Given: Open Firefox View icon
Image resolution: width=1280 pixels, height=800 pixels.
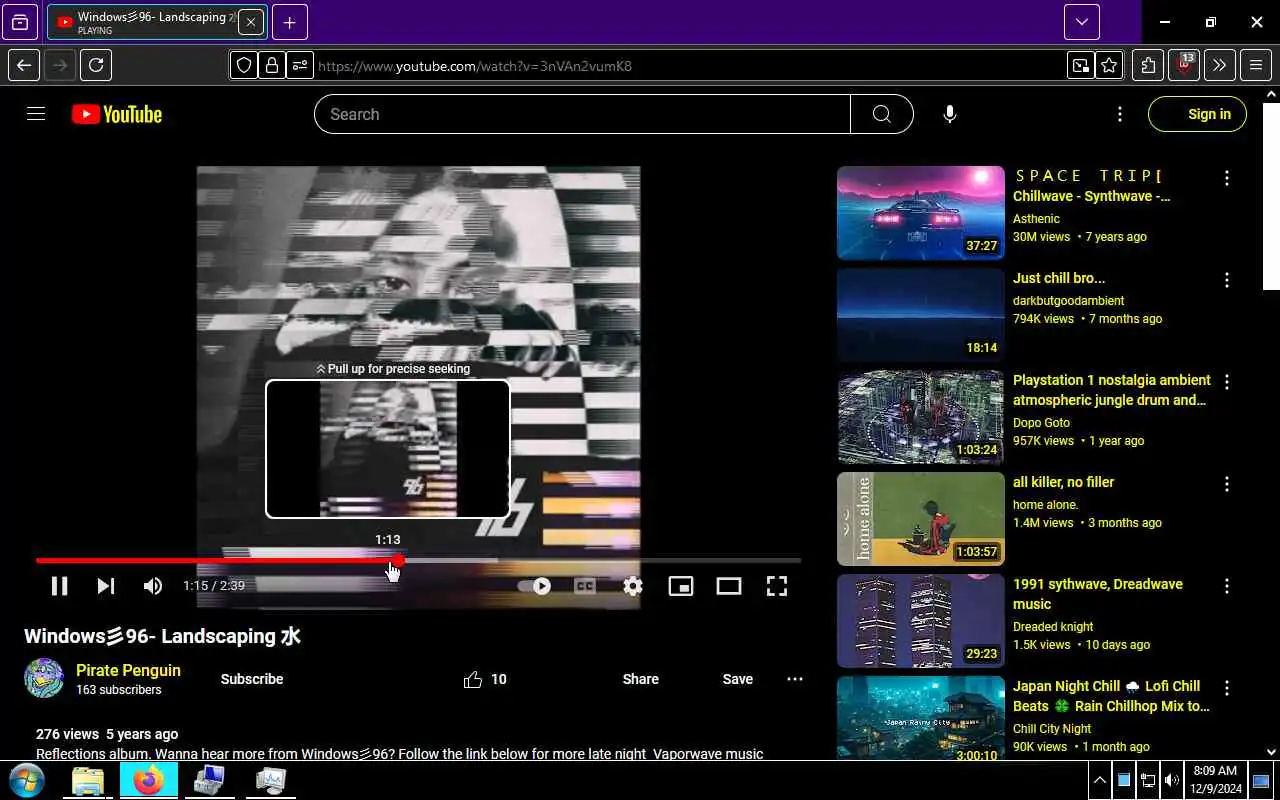Looking at the screenshot, I should tap(20, 22).
